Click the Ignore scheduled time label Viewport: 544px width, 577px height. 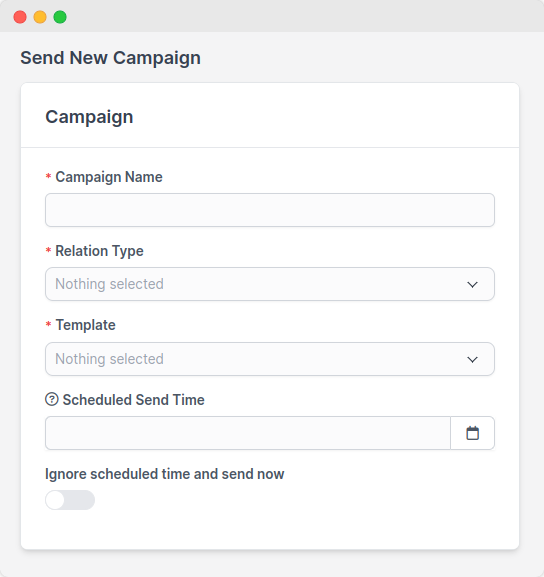tap(165, 474)
